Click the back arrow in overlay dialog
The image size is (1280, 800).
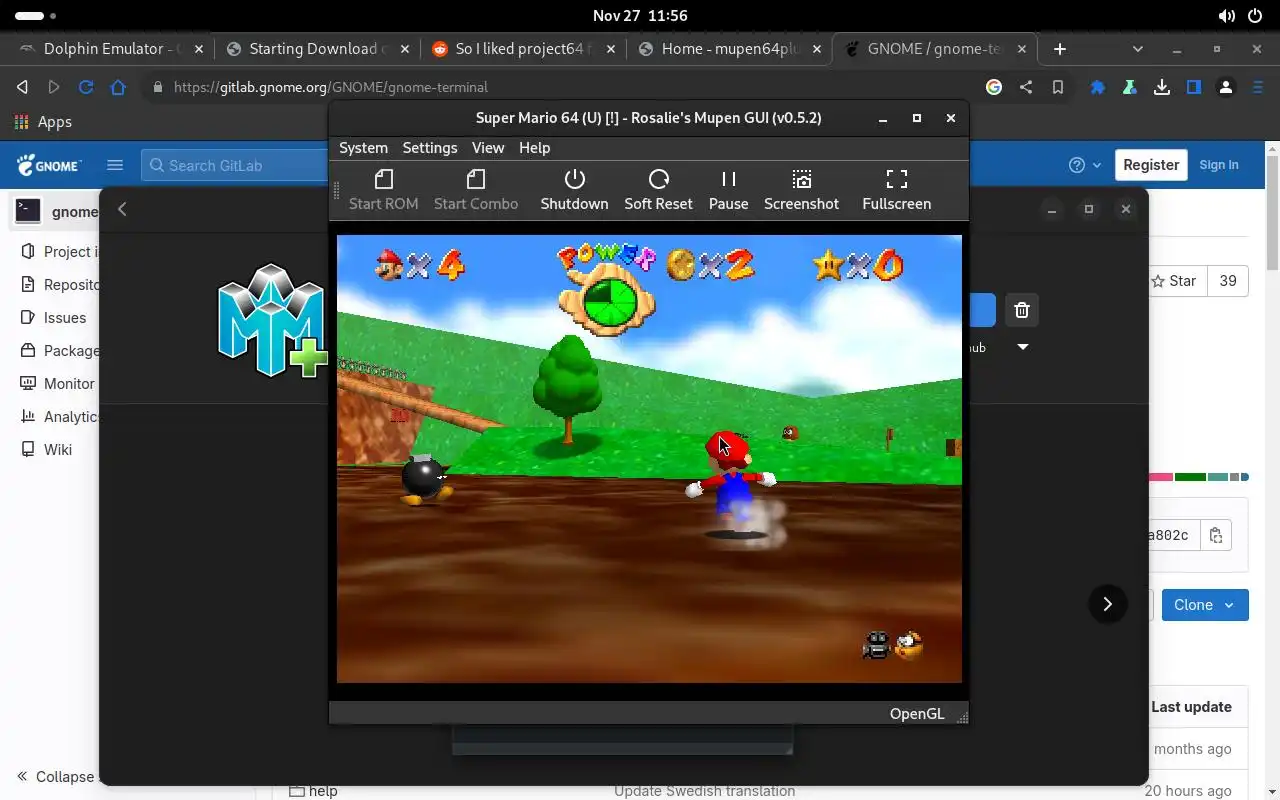pos(122,209)
